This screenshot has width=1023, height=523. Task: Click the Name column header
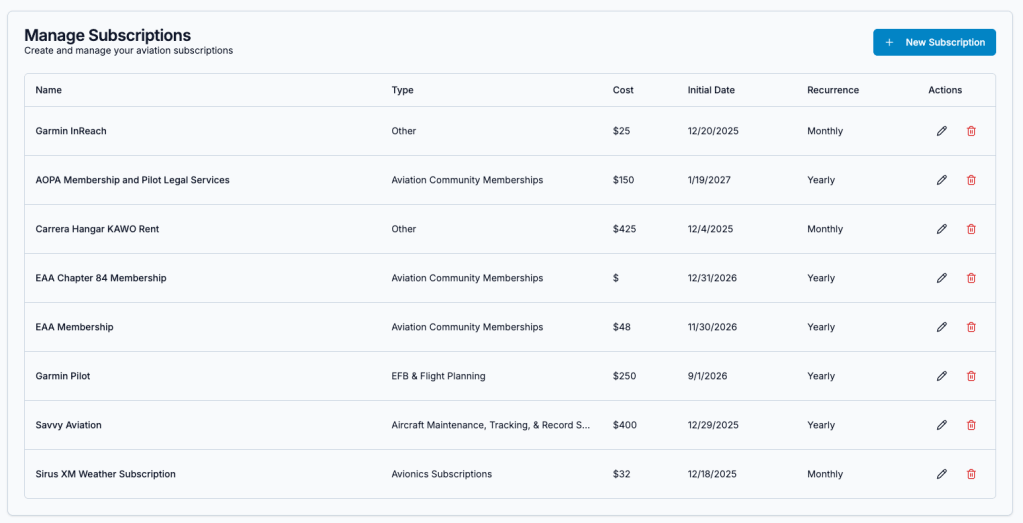(49, 90)
